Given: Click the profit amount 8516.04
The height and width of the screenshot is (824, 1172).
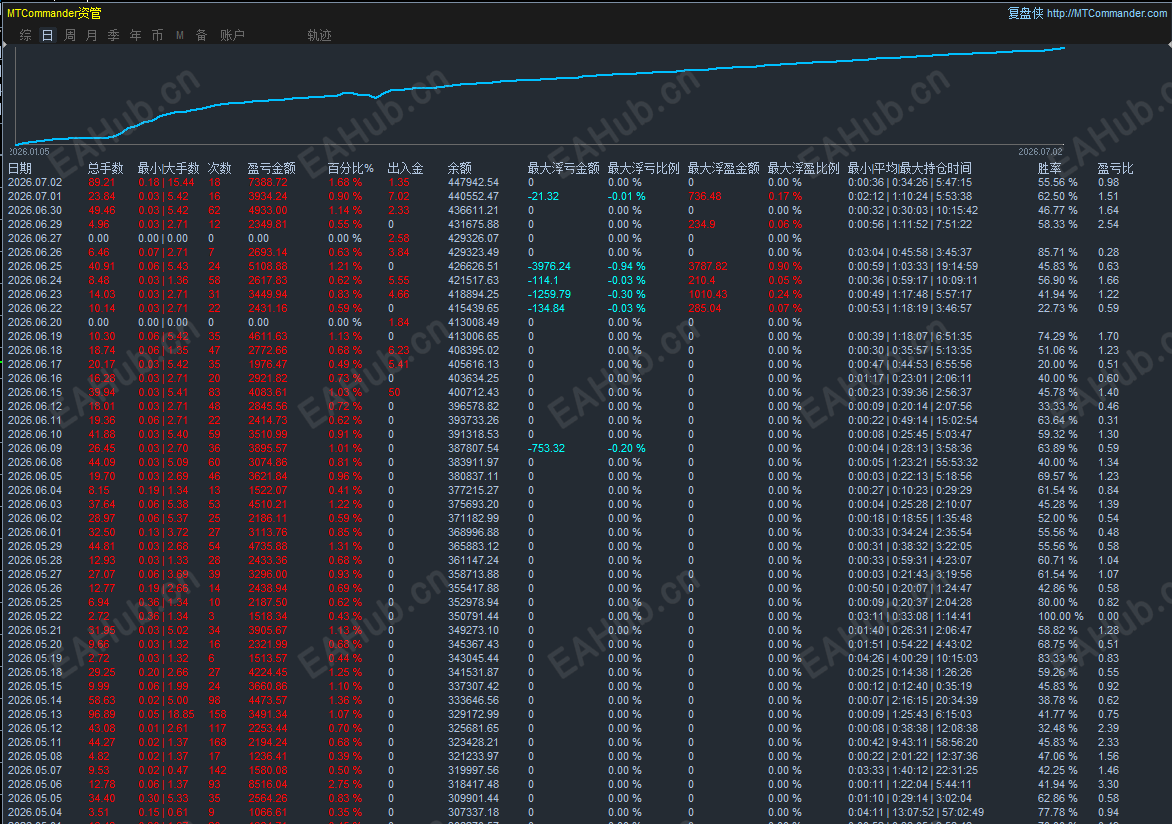Looking at the screenshot, I should tap(268, 784).
